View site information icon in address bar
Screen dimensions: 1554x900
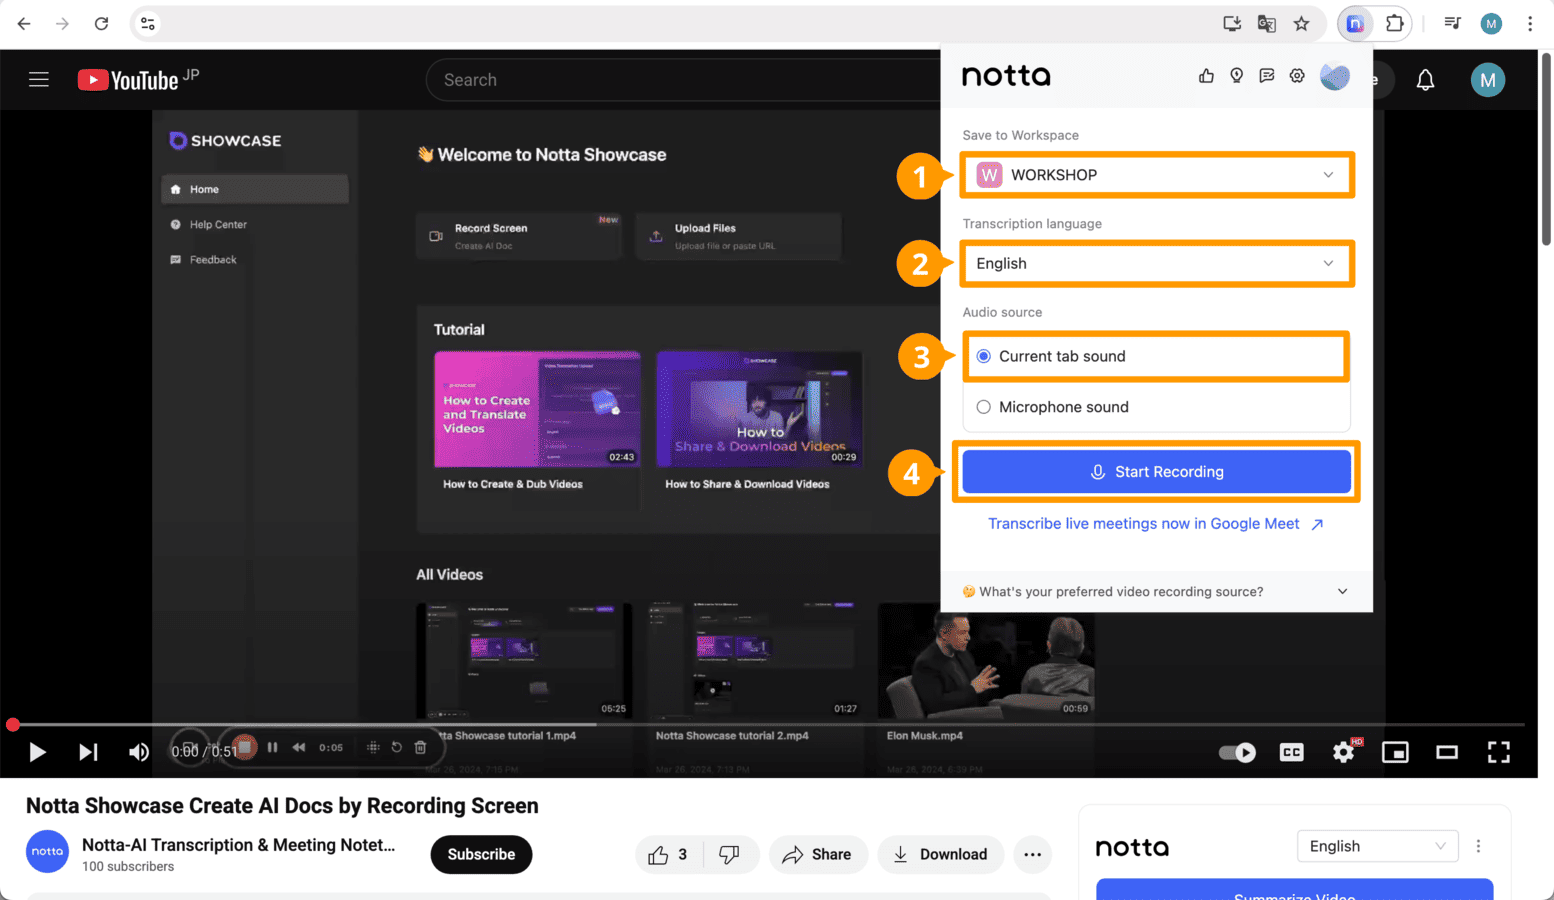pyautogui.click(x=148, y=24)
